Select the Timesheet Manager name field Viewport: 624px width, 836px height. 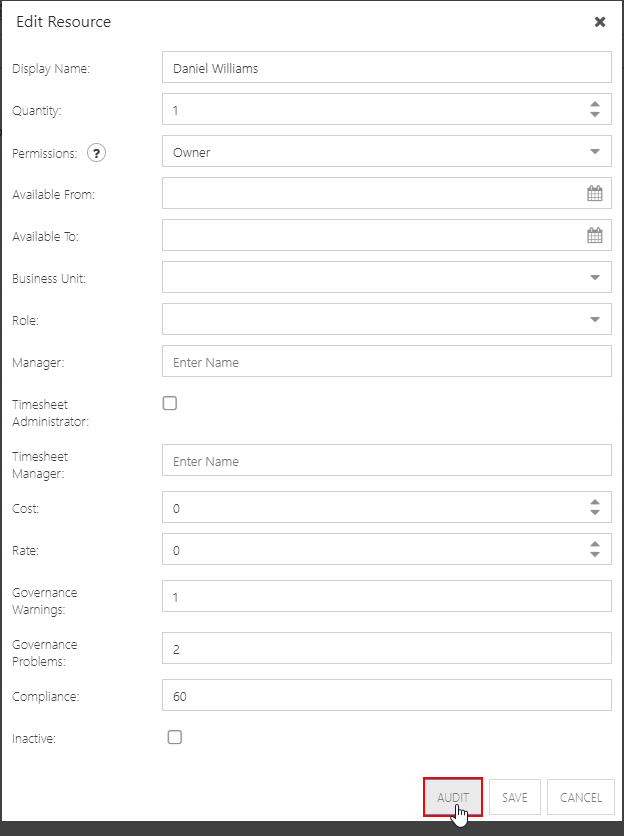[387, 460]
